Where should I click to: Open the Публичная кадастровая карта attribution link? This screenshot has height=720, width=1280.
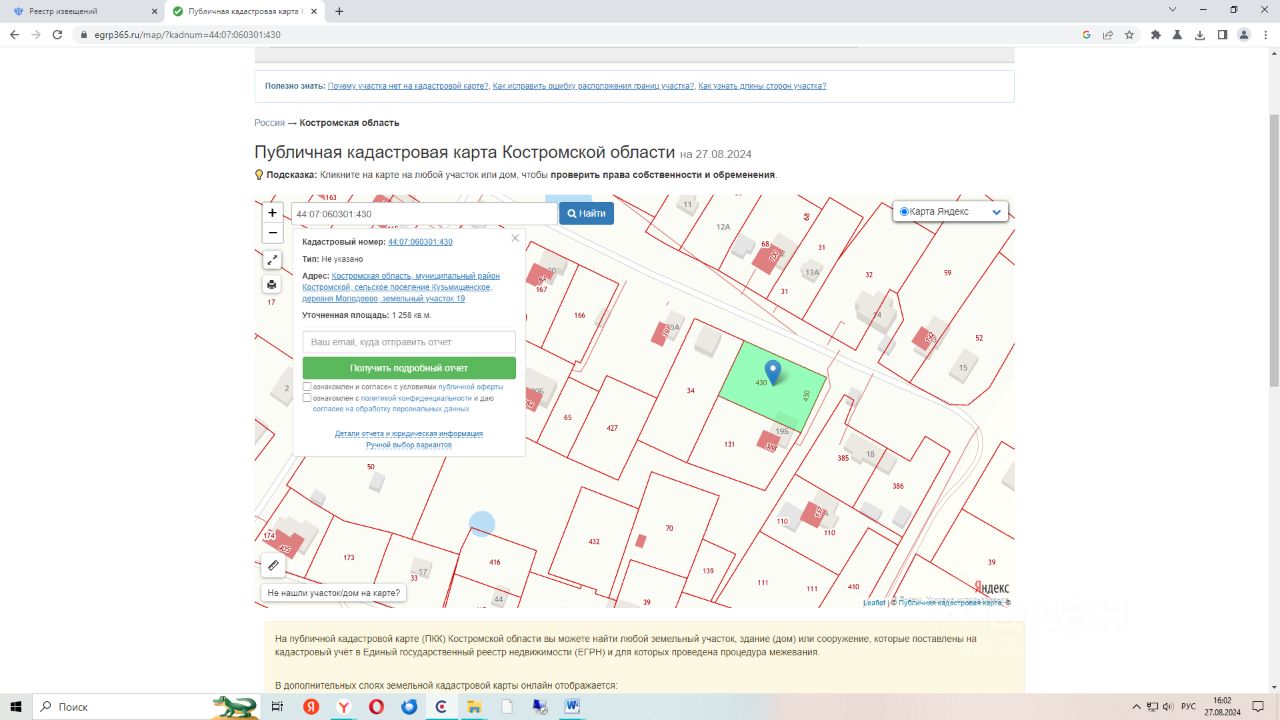coord(950,603)
